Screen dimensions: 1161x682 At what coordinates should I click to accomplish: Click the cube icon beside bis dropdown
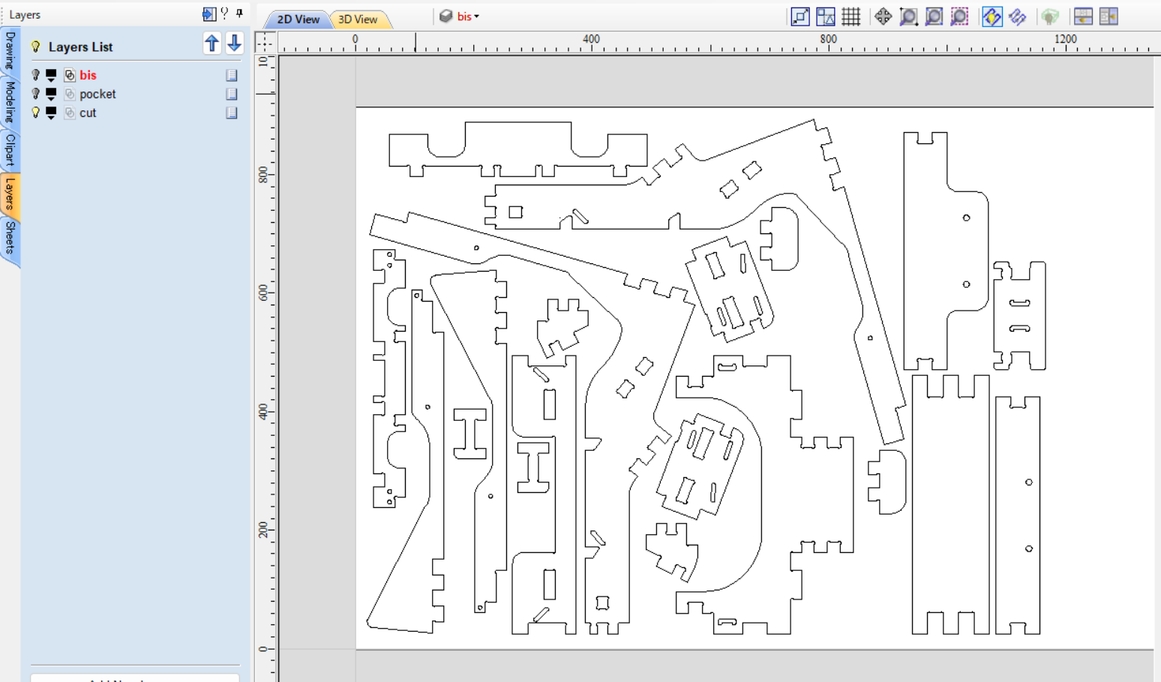446,16
